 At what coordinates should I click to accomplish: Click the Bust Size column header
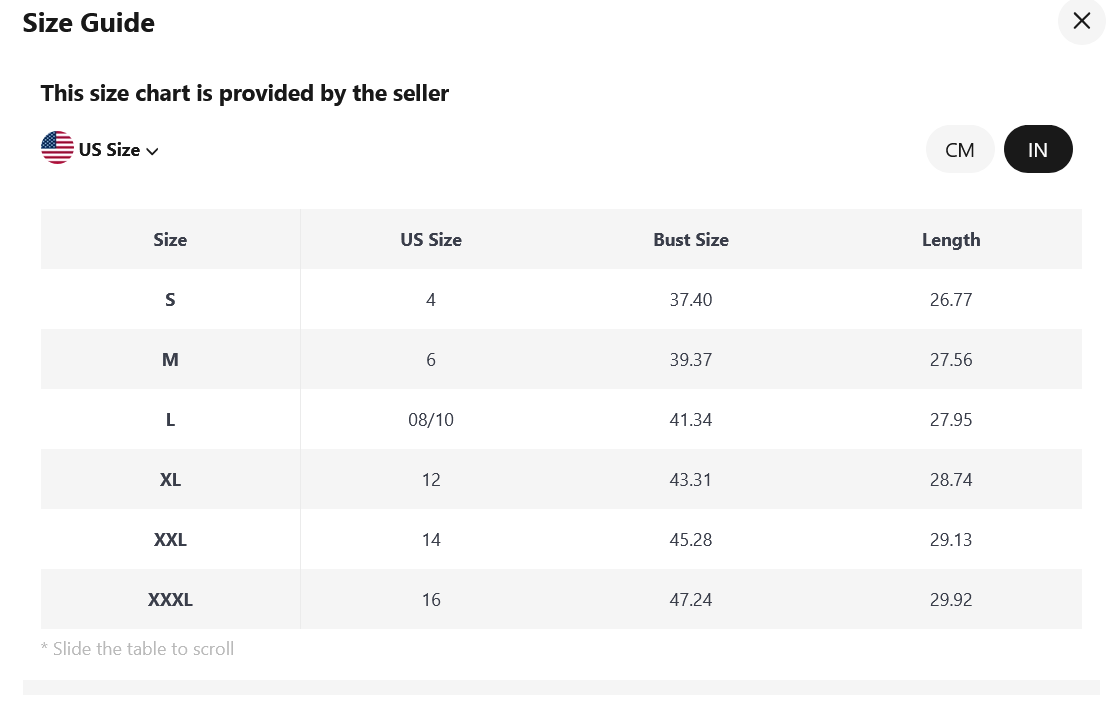coord(690,240)
